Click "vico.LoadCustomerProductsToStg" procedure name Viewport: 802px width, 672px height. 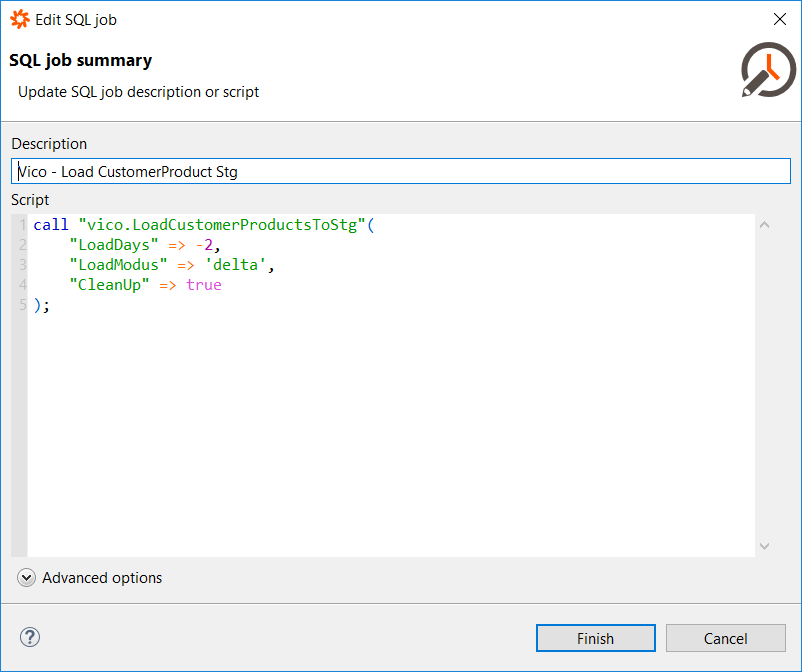(x=222, y=225)
